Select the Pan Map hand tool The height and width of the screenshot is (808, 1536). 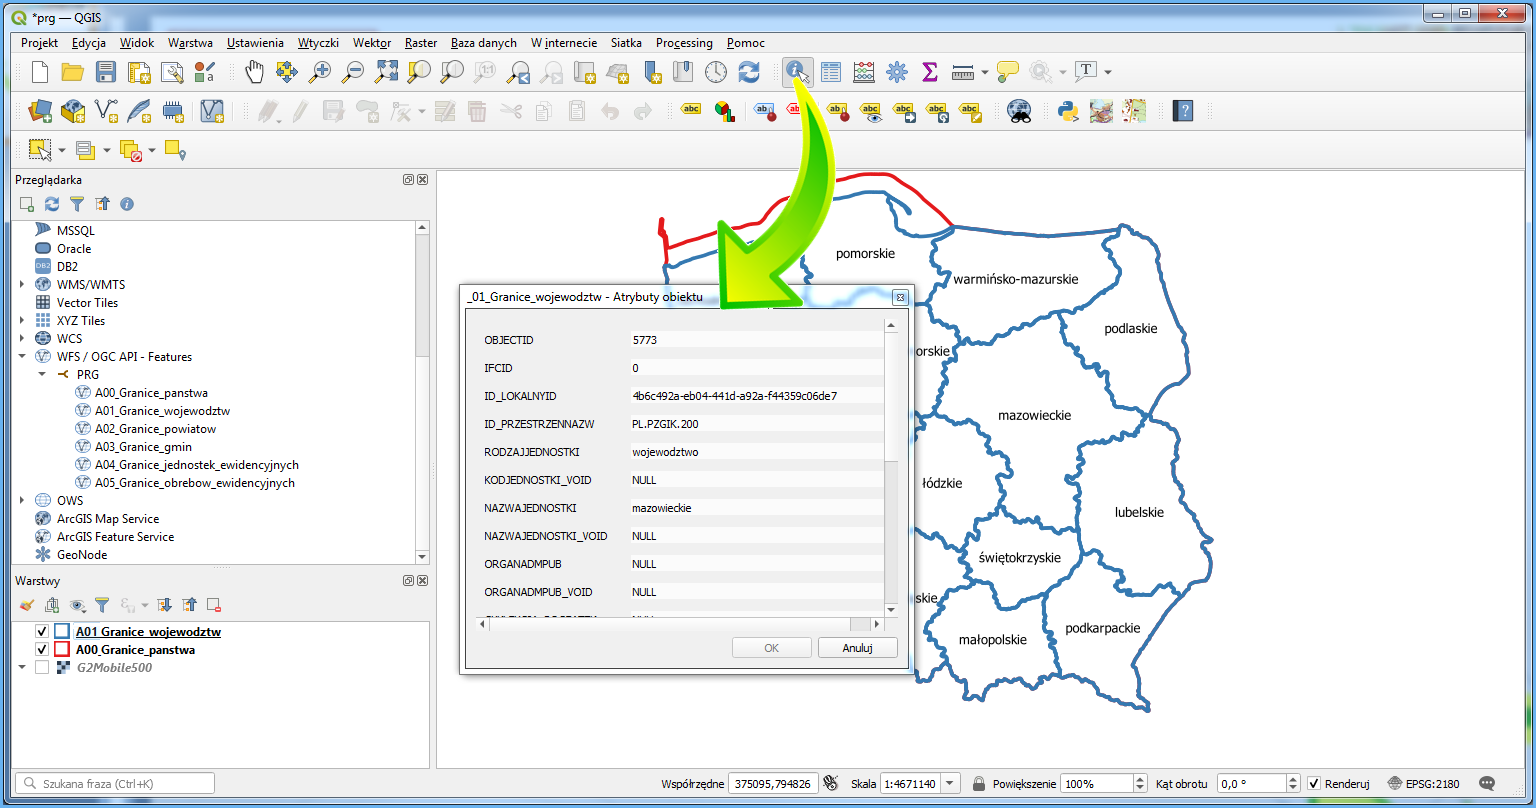tap(255, 72)
